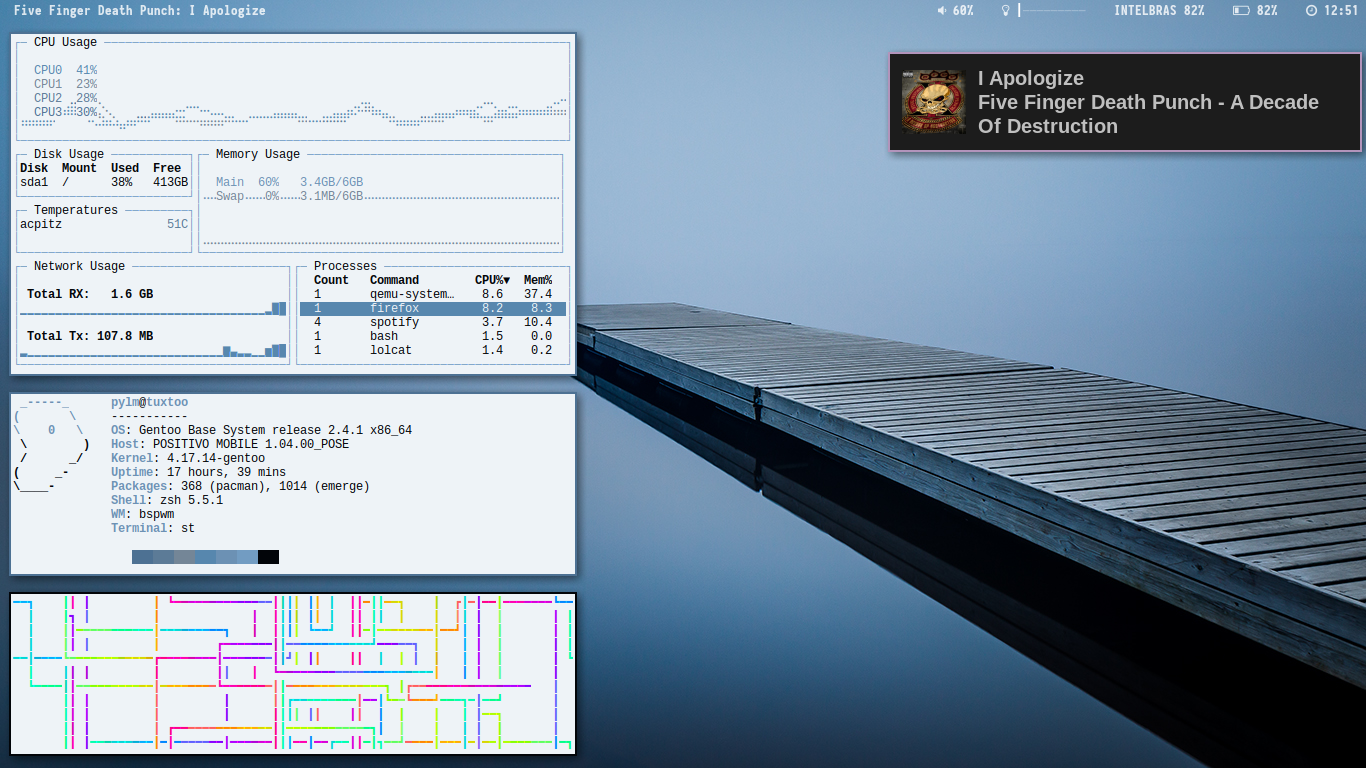Click the black color block in the neofetch palette
This screenshot has width=1366, height=768.
(268, 557)
